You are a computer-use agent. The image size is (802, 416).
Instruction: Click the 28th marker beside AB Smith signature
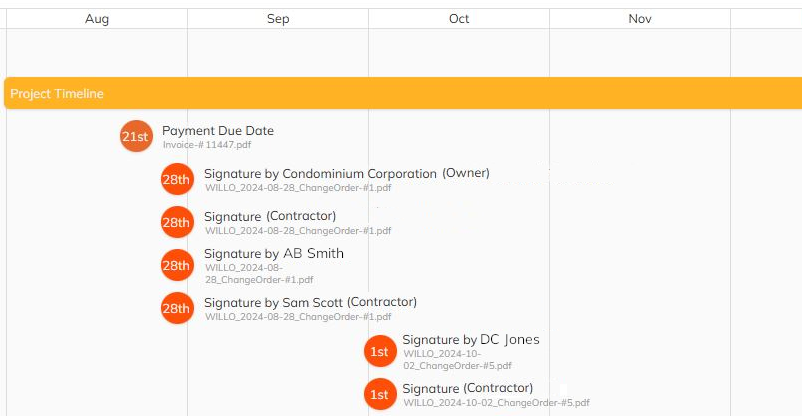pyautogui.click(x=177, y=265)
